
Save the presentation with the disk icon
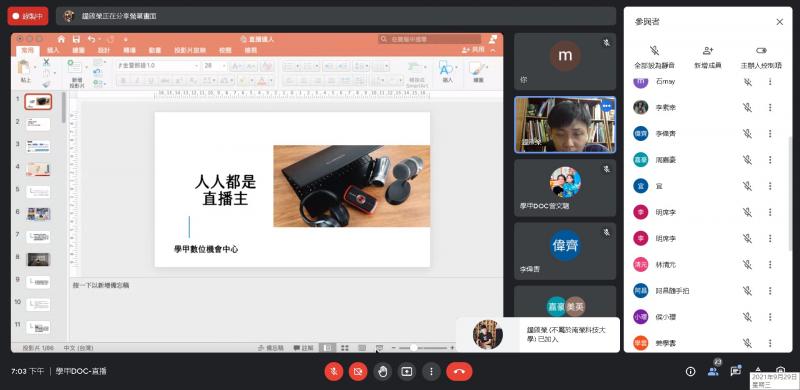pyautogui.click(x=76, y=39)
